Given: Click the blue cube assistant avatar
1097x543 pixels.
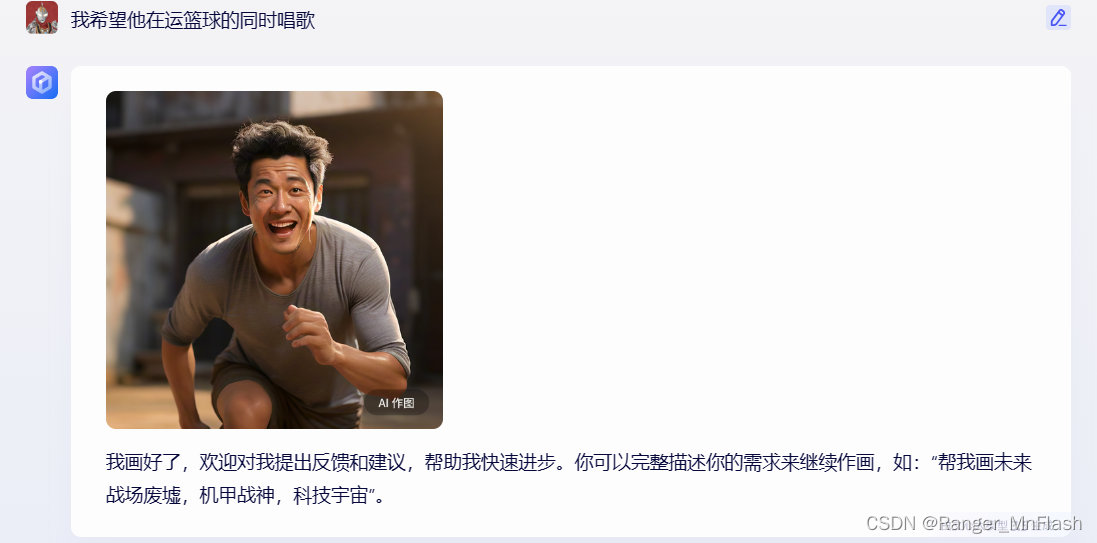Looking at the screenshot, I should pyautogui.click(x=42, y=83).
